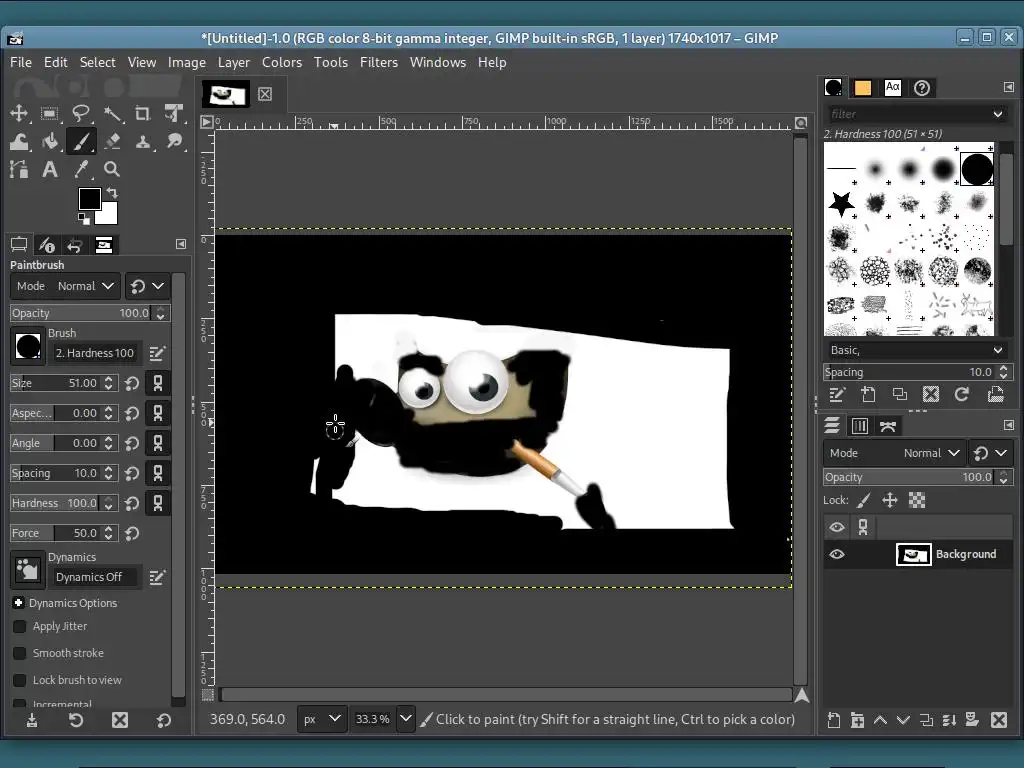1024x768 pixels.
Task: Delete the layer using bottom-right icon
Action: [999, 720]
